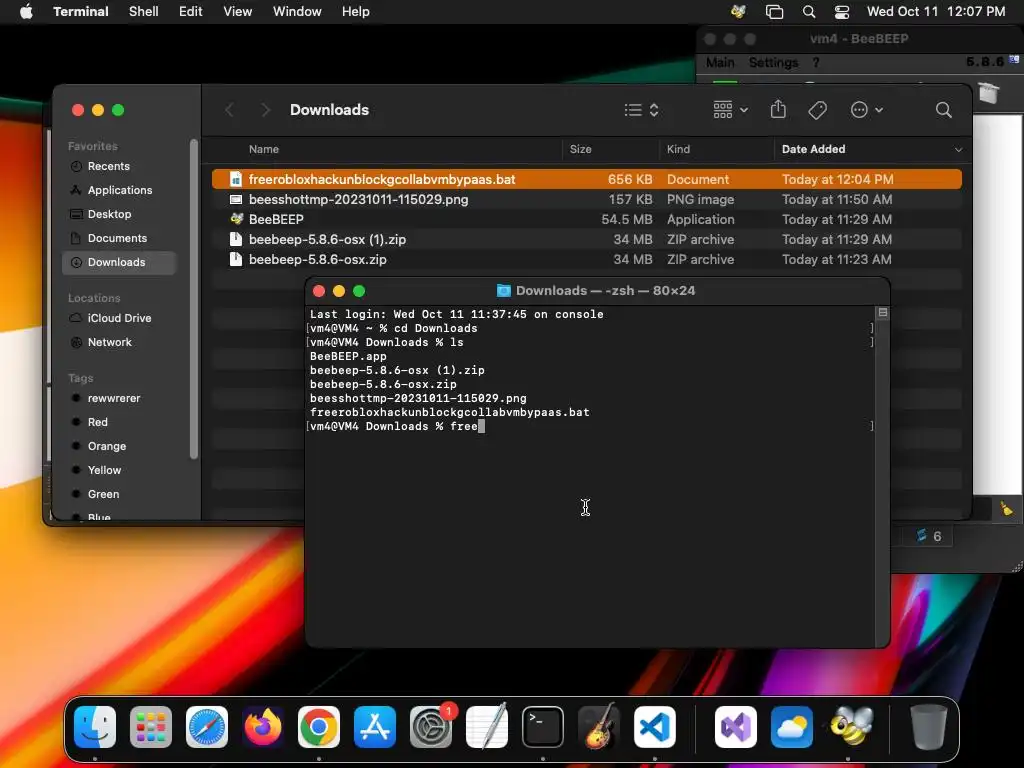Open Finder from the Dock

click(x=95, y=727)
